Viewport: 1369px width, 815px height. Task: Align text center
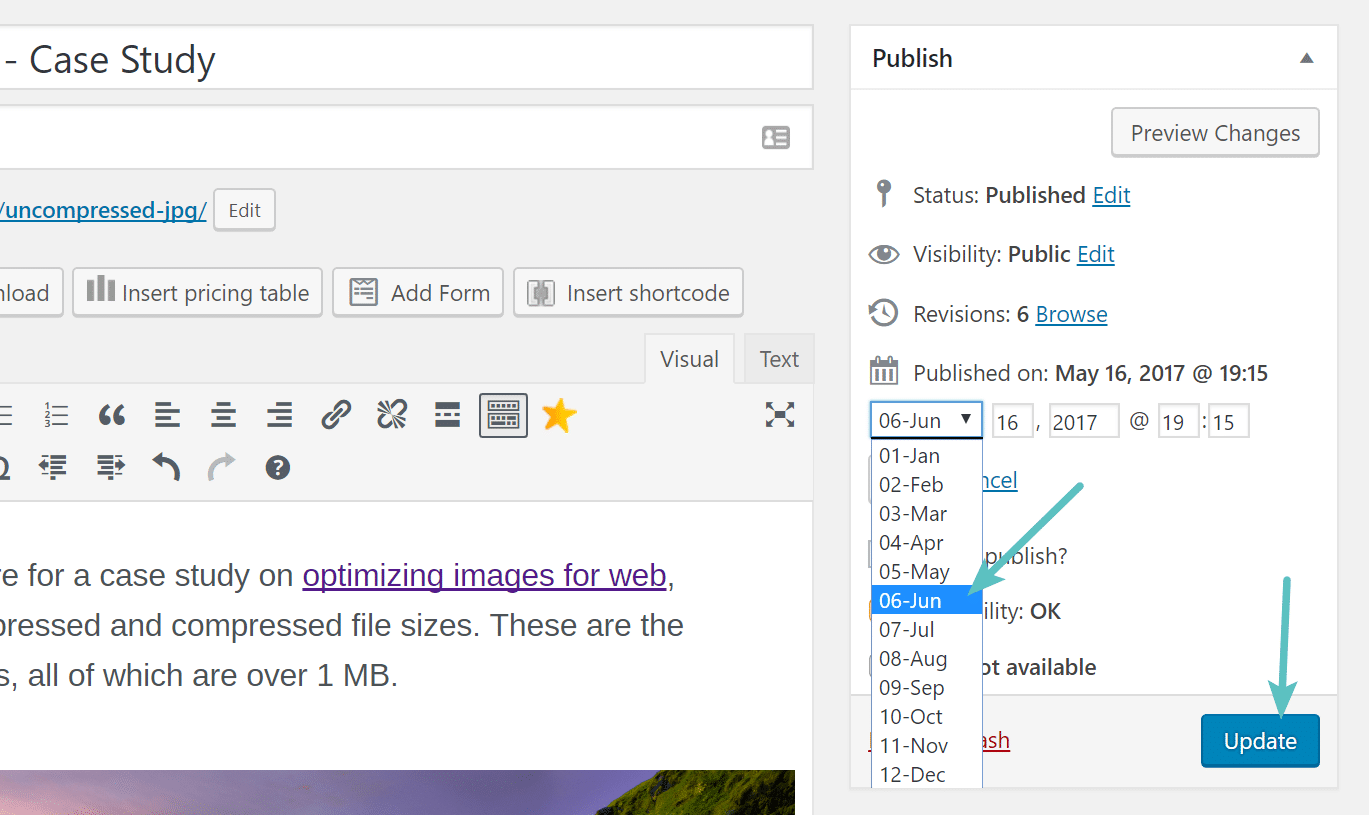tap(222, 414)
